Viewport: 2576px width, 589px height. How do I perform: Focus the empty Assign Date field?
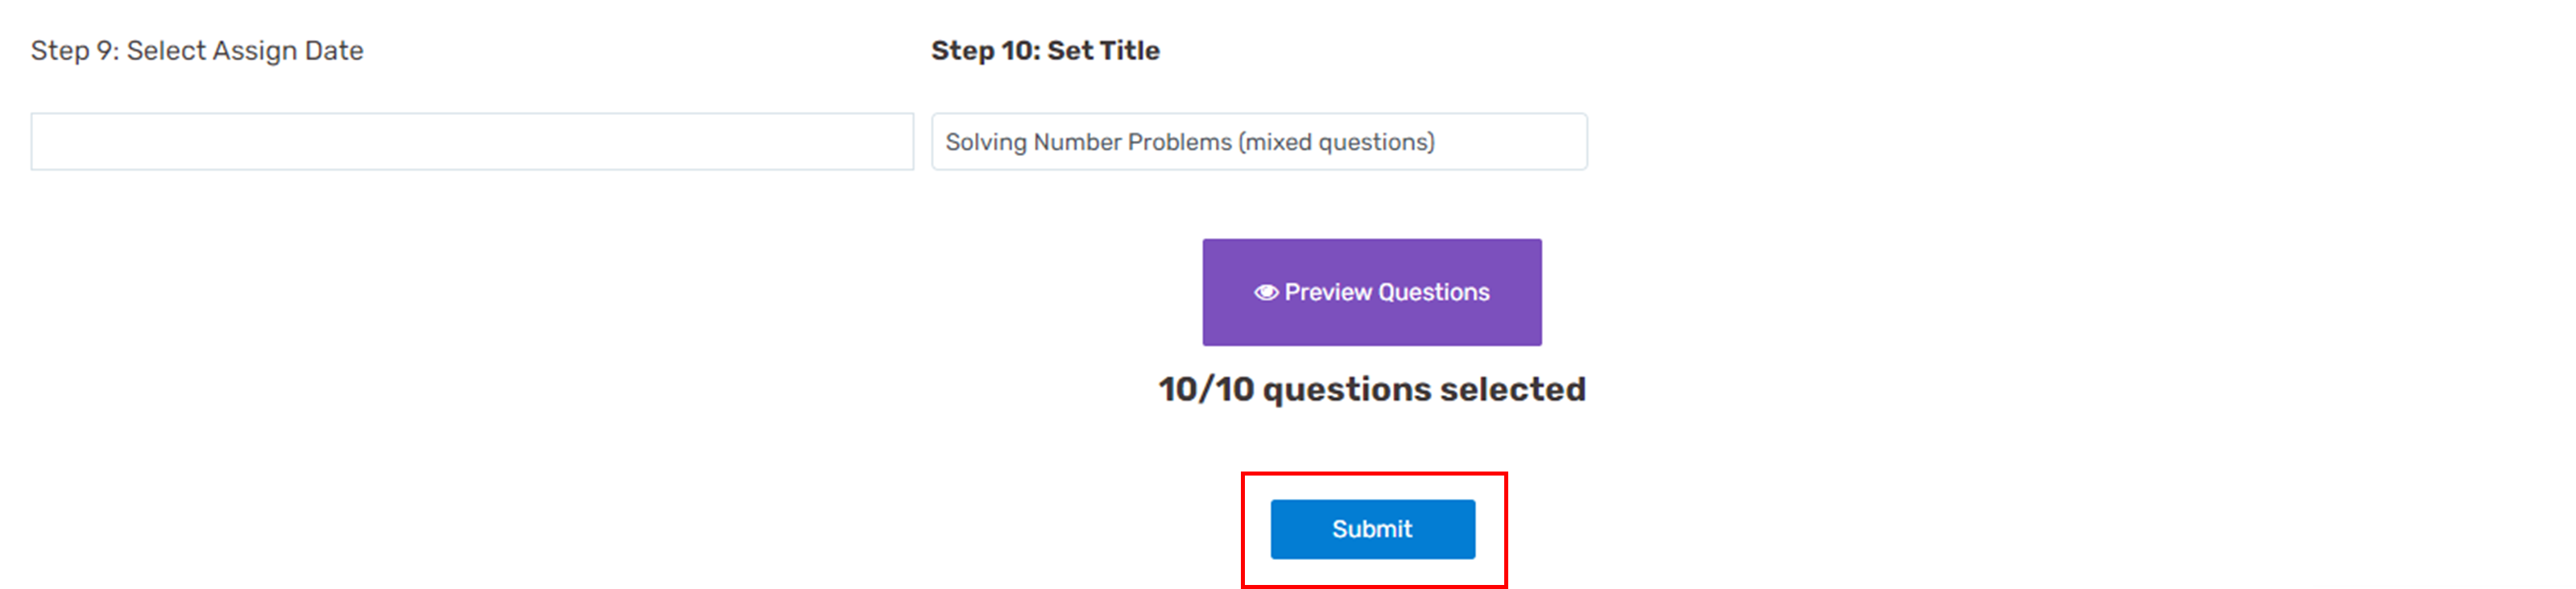click(x=472, y=141)
